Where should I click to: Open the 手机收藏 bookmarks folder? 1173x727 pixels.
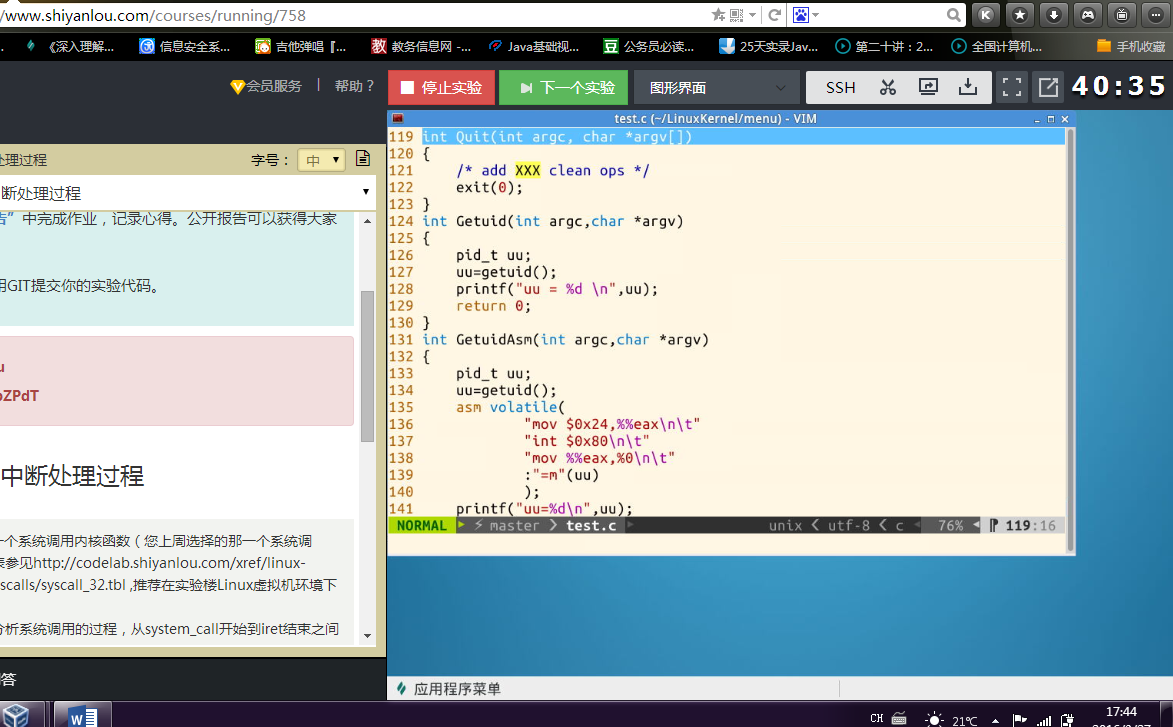click(x=1131, y=46)
